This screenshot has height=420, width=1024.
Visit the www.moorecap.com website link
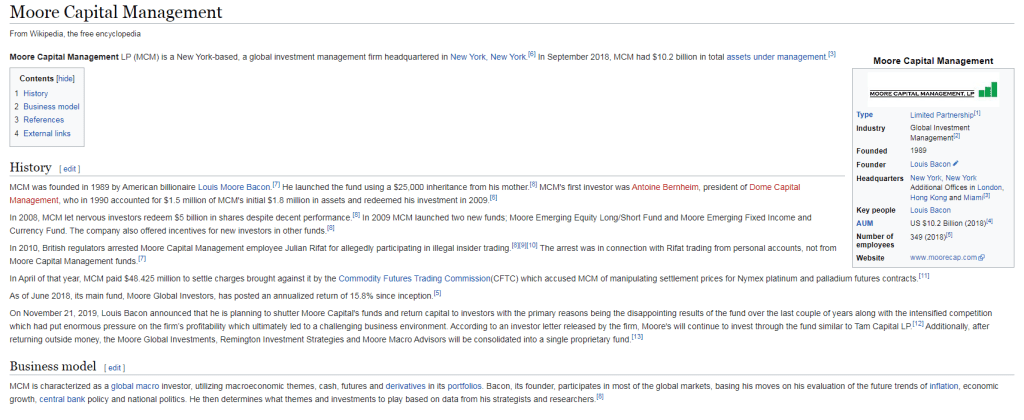tap(943, 257)
